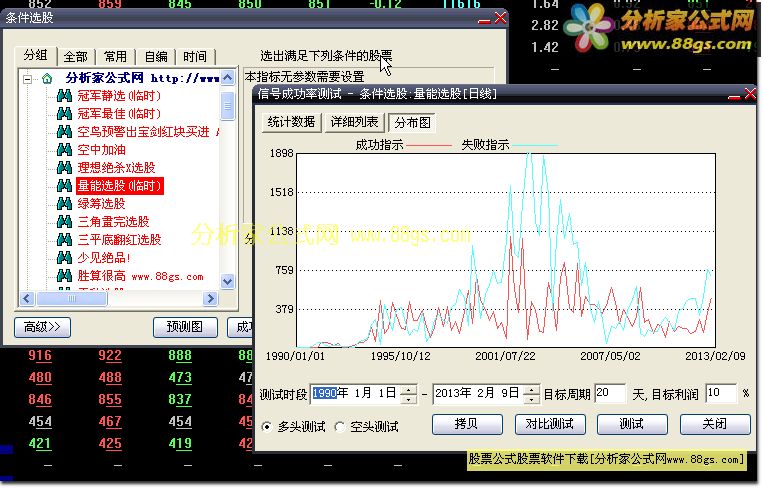Click binoculars icon beside 绿筹选股
763x488 pixels.
click(64, 203)
